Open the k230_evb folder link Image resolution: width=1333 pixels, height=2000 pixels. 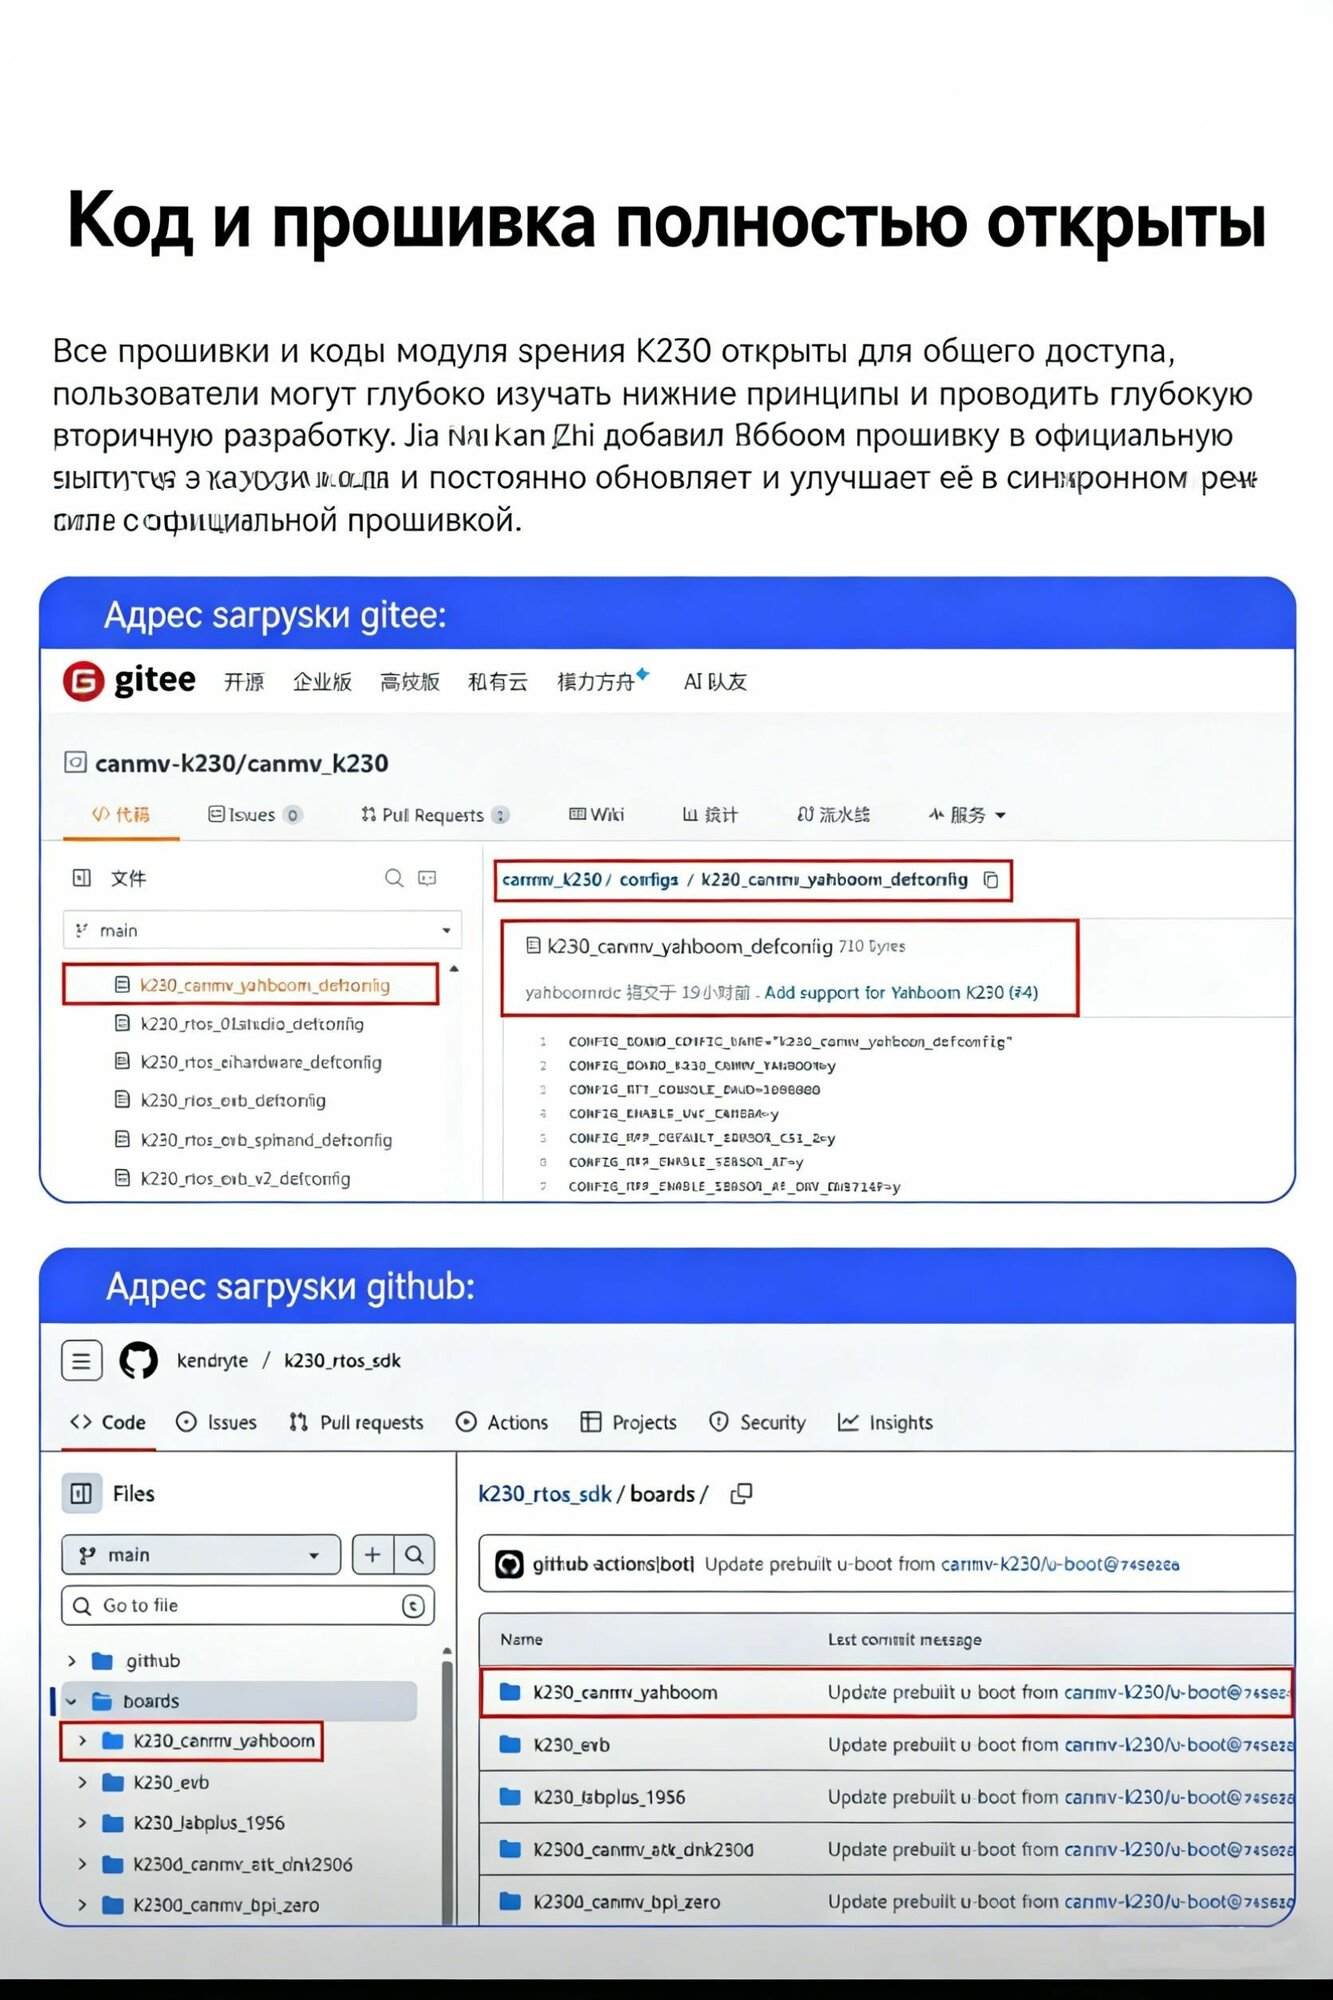tap(572, 1744)
